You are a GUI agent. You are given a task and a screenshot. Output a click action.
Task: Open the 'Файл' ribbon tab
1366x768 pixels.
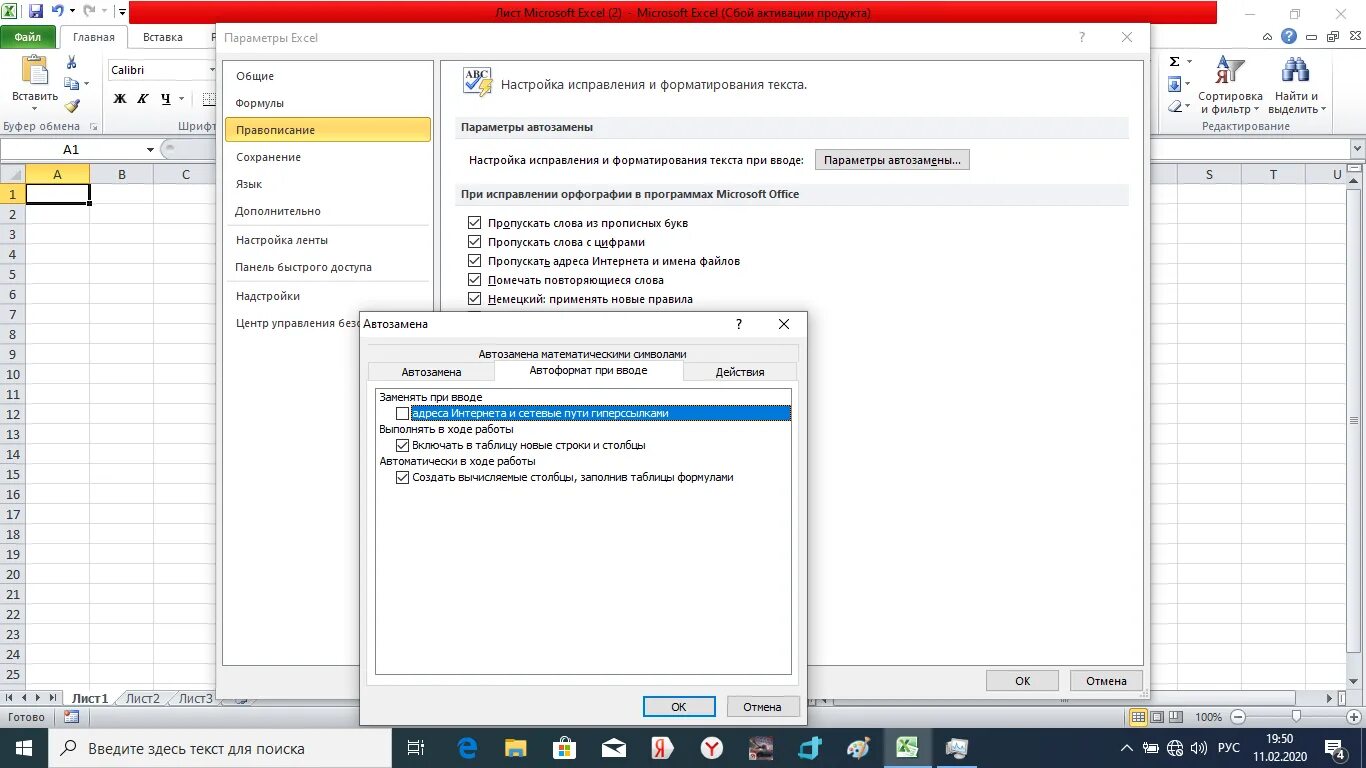pos(28,37)
